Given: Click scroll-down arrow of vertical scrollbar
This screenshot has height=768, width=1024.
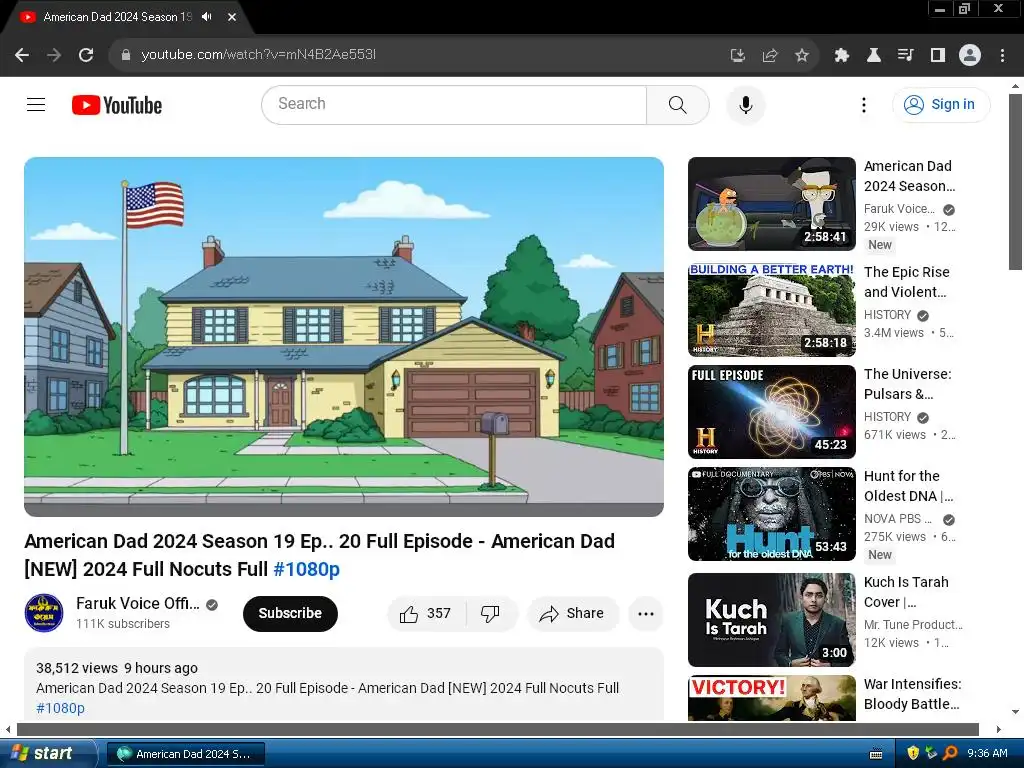Looking at the screenshot, I should pyautogui.click(x=1015, y=712).
